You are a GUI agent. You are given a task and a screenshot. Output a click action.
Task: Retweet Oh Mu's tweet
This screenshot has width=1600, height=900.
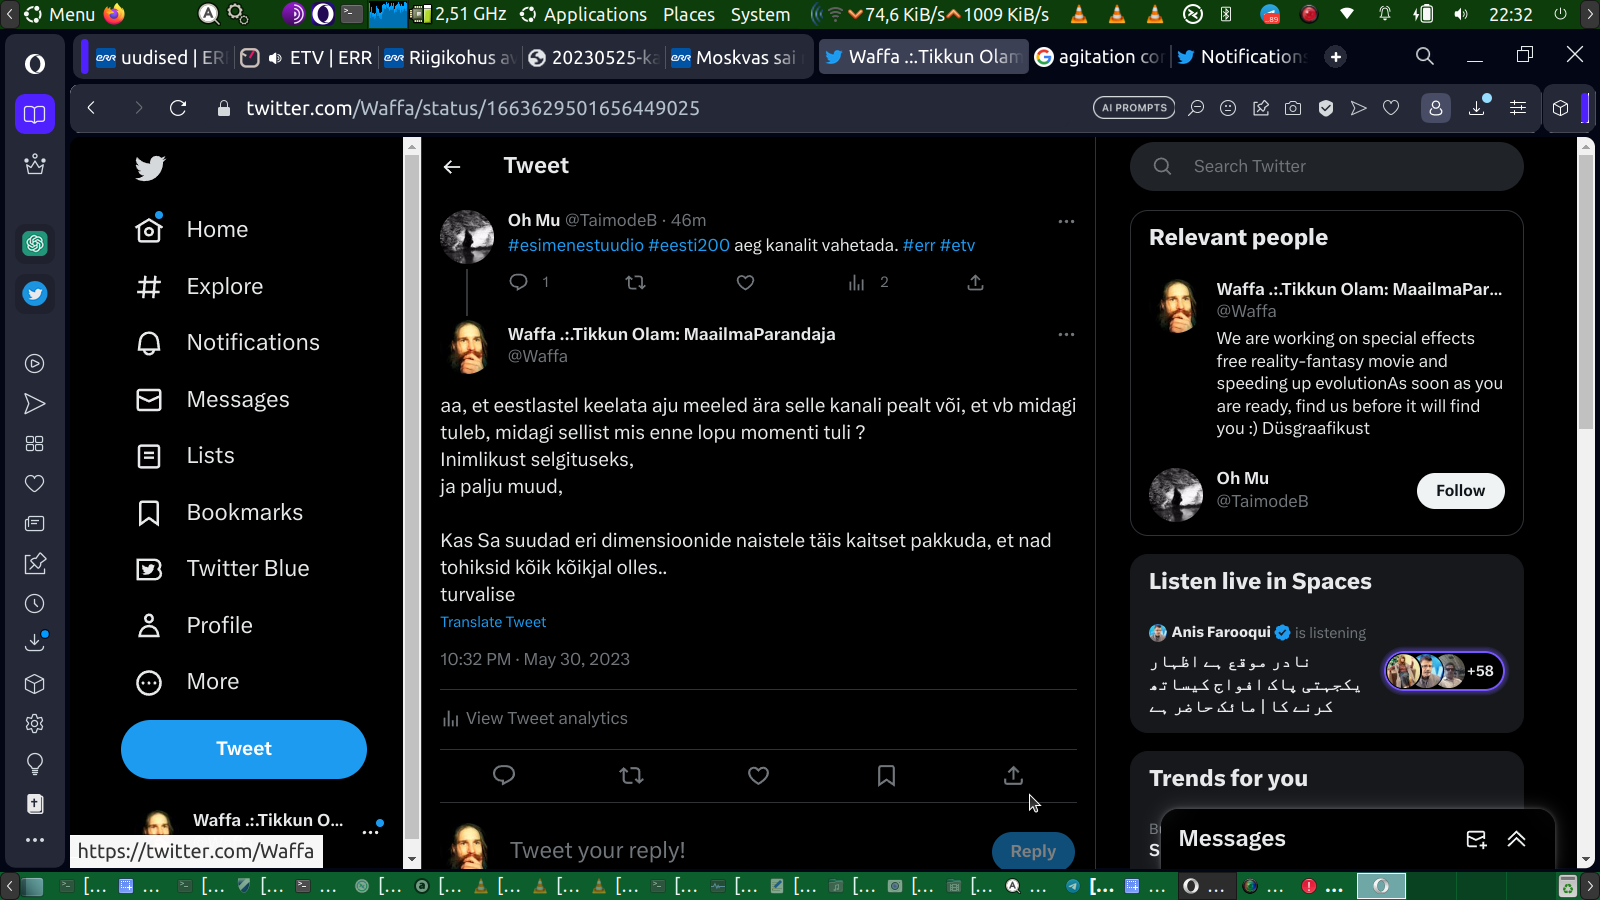635,282
